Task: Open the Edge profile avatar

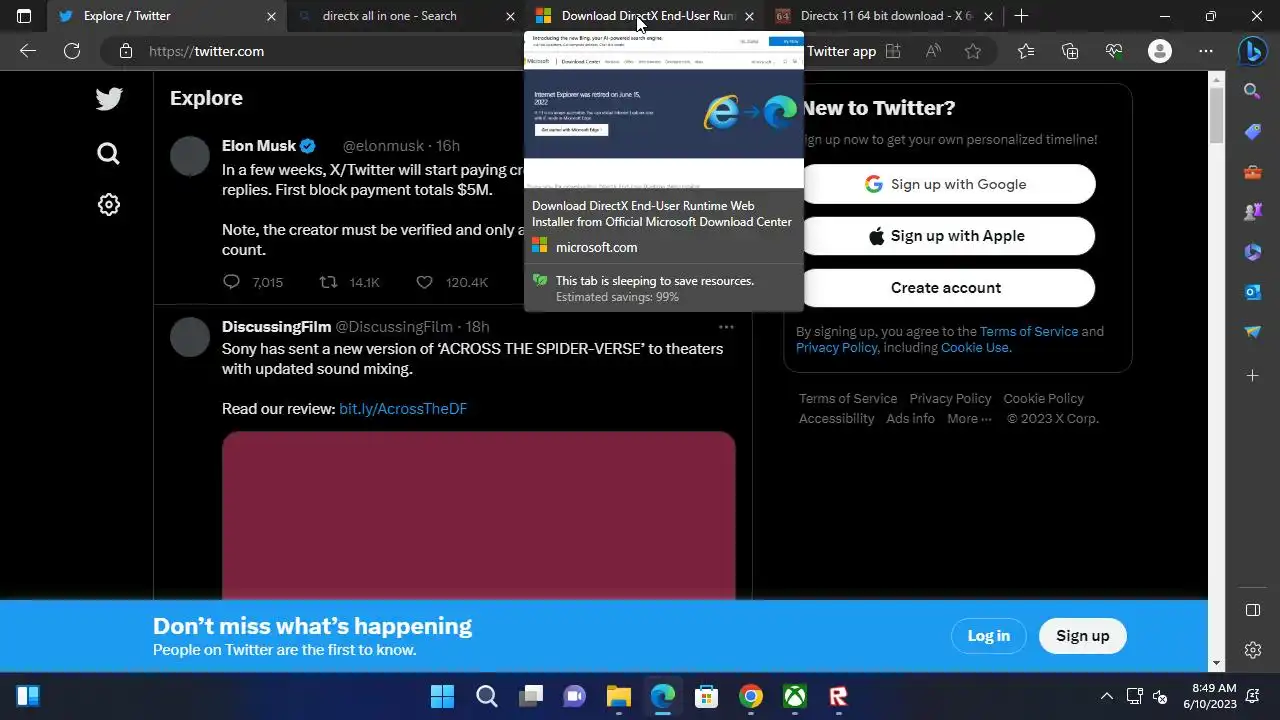Action: tap(1160, 51)
